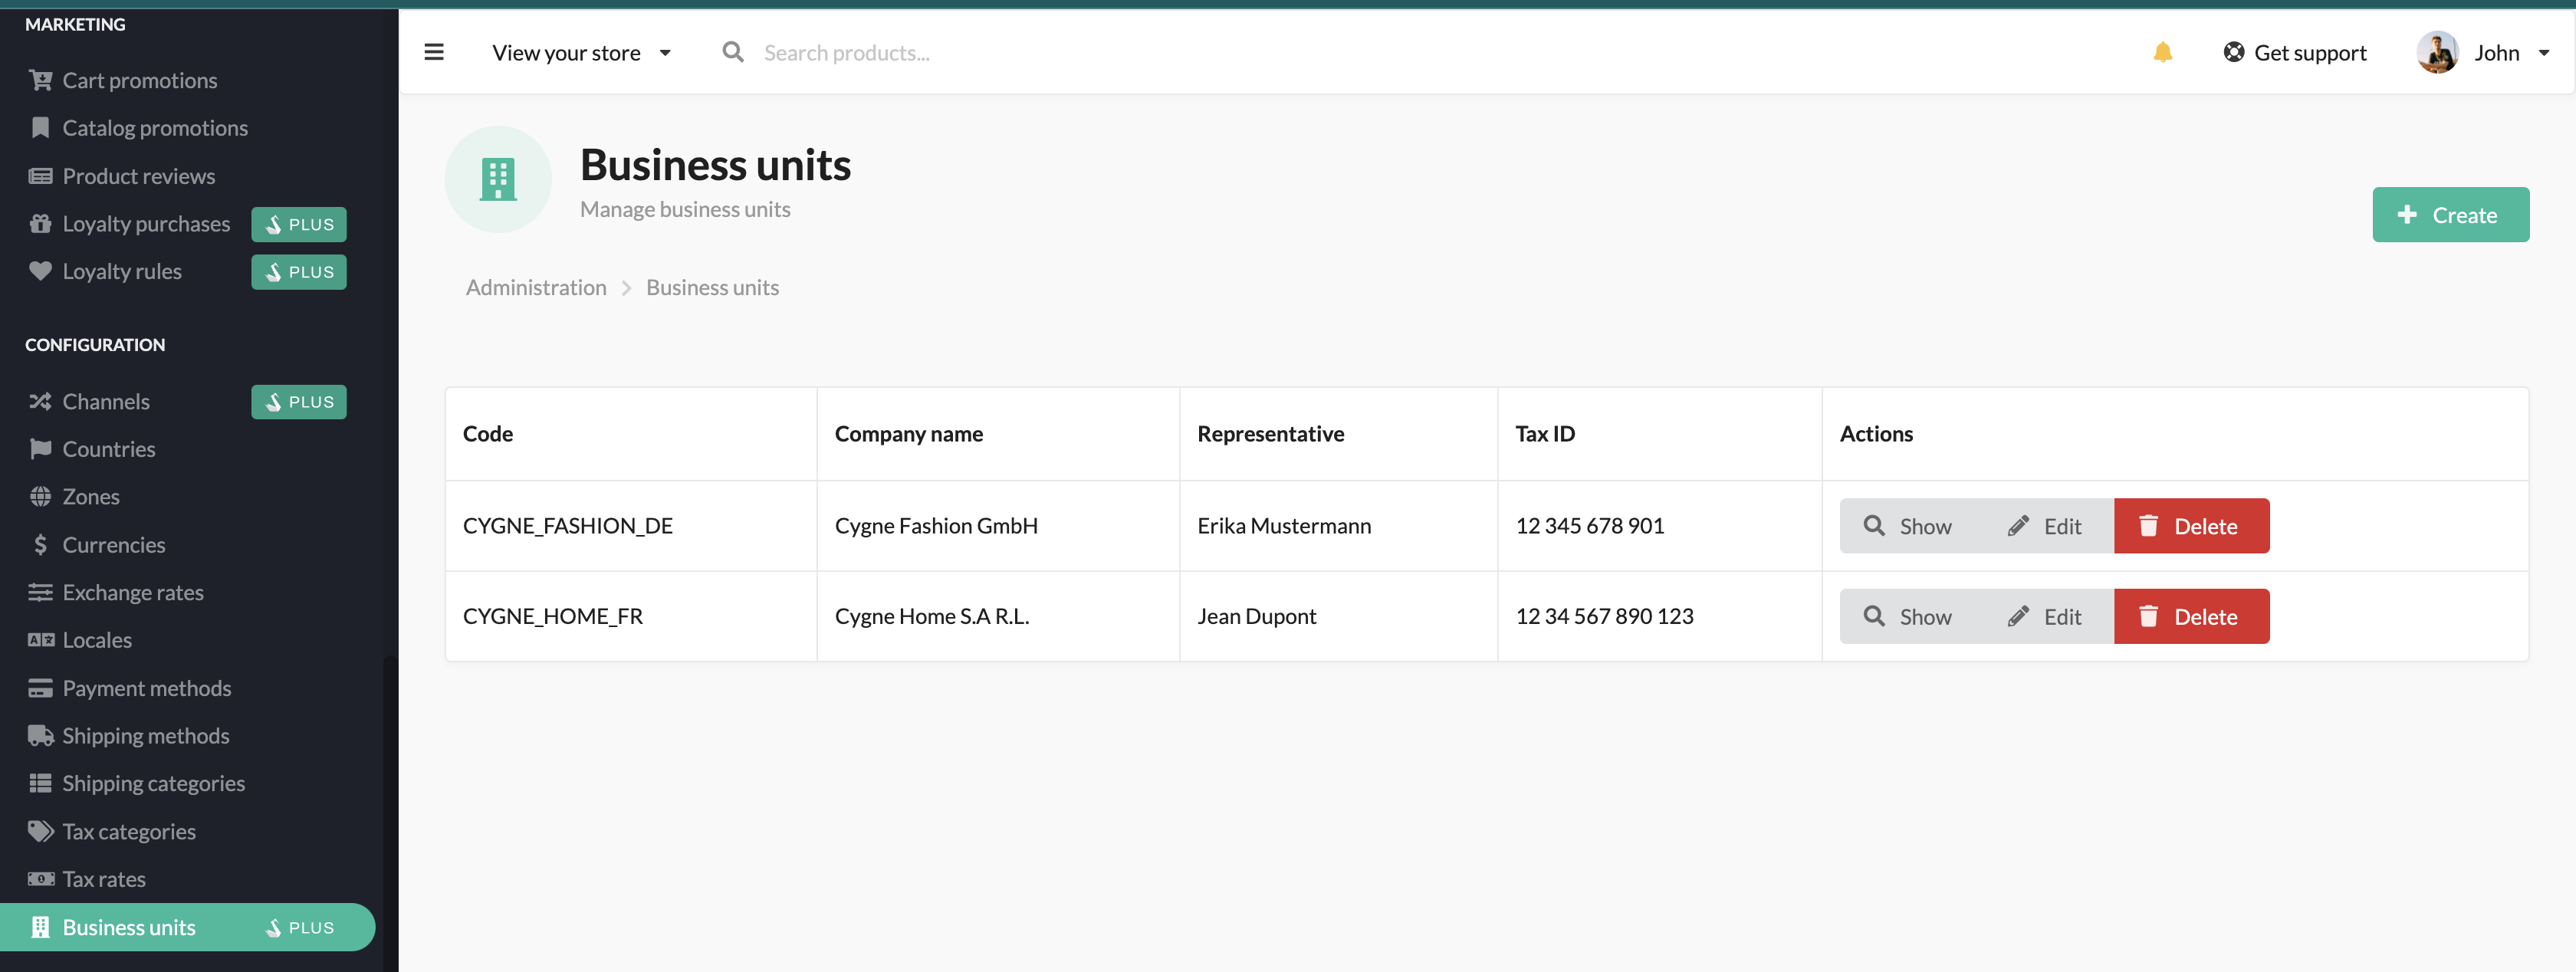Screen dimensions: 2576x972
Task: Click the Zones globe icon in sidebar
Action: (x=40, y=497)
